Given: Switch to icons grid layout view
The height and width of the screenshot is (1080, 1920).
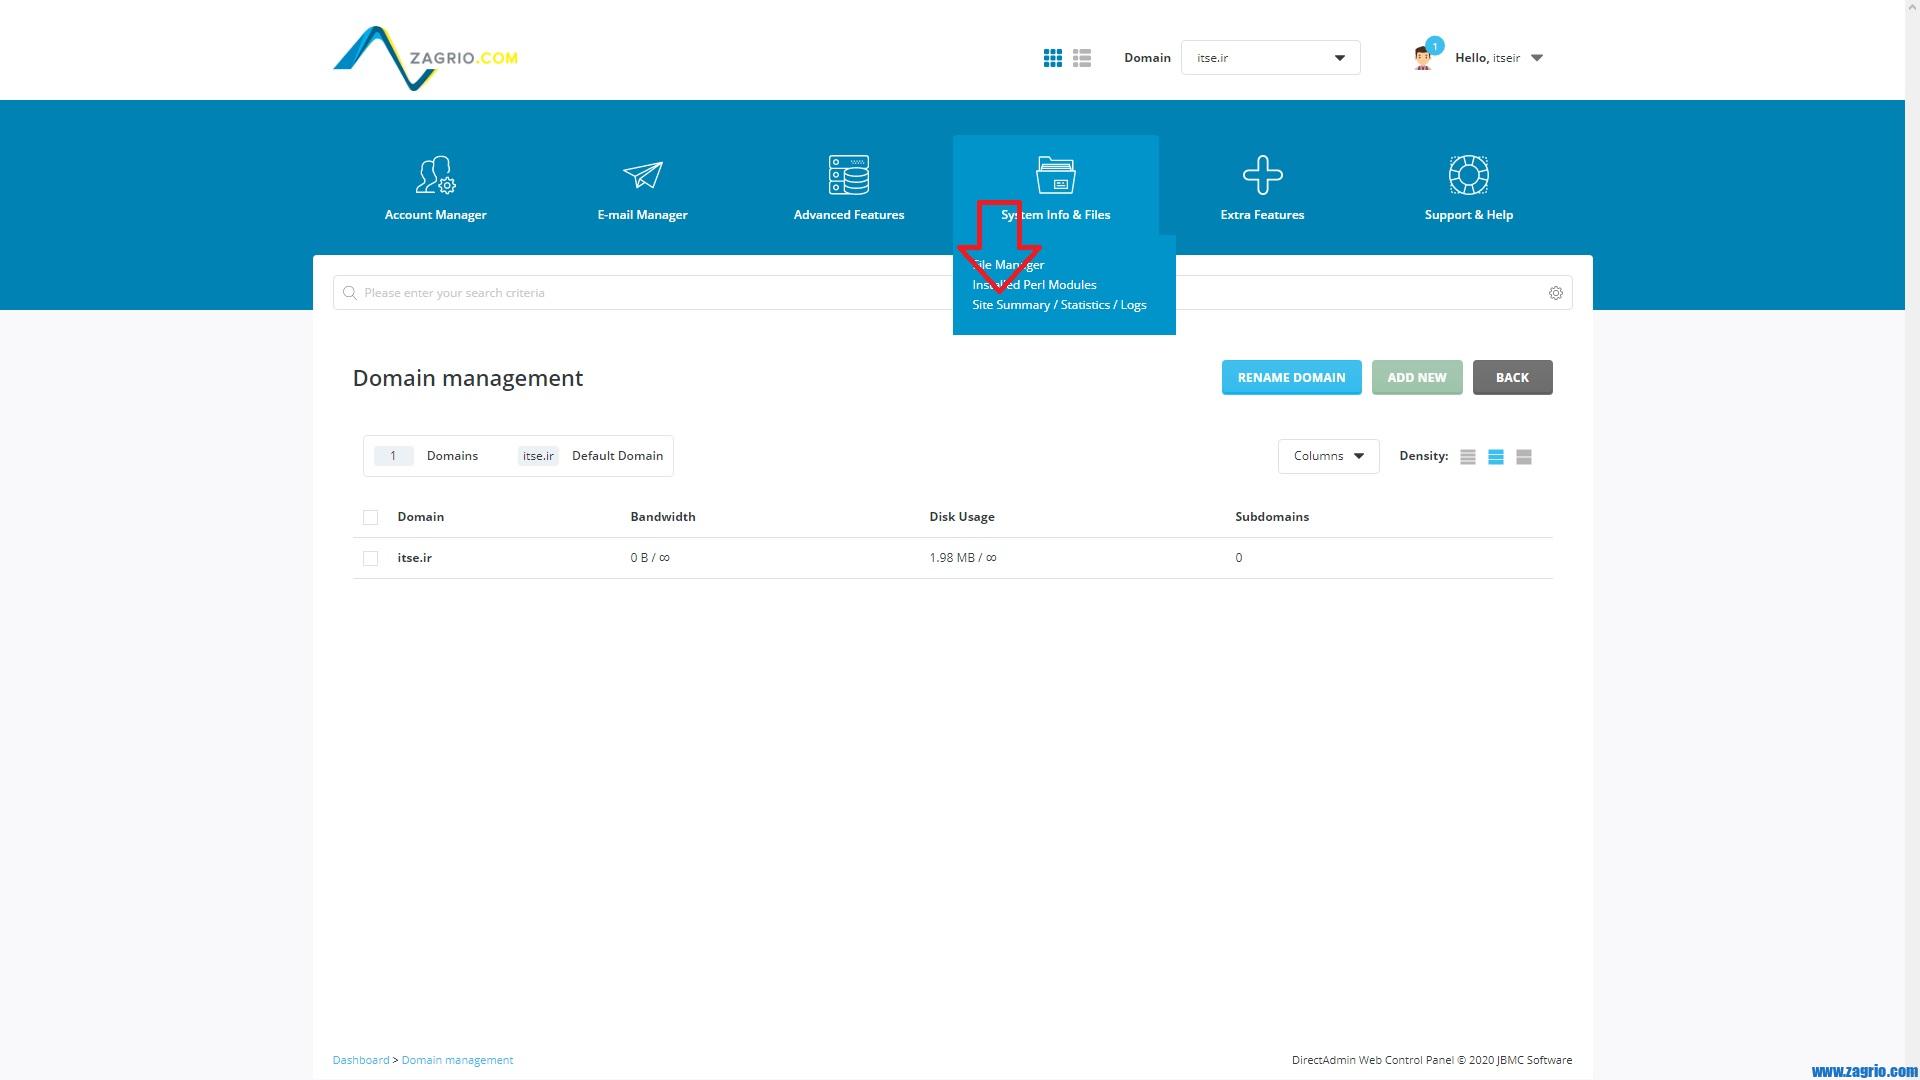Looking at the screenshot, I should [x=1052, y=58].
